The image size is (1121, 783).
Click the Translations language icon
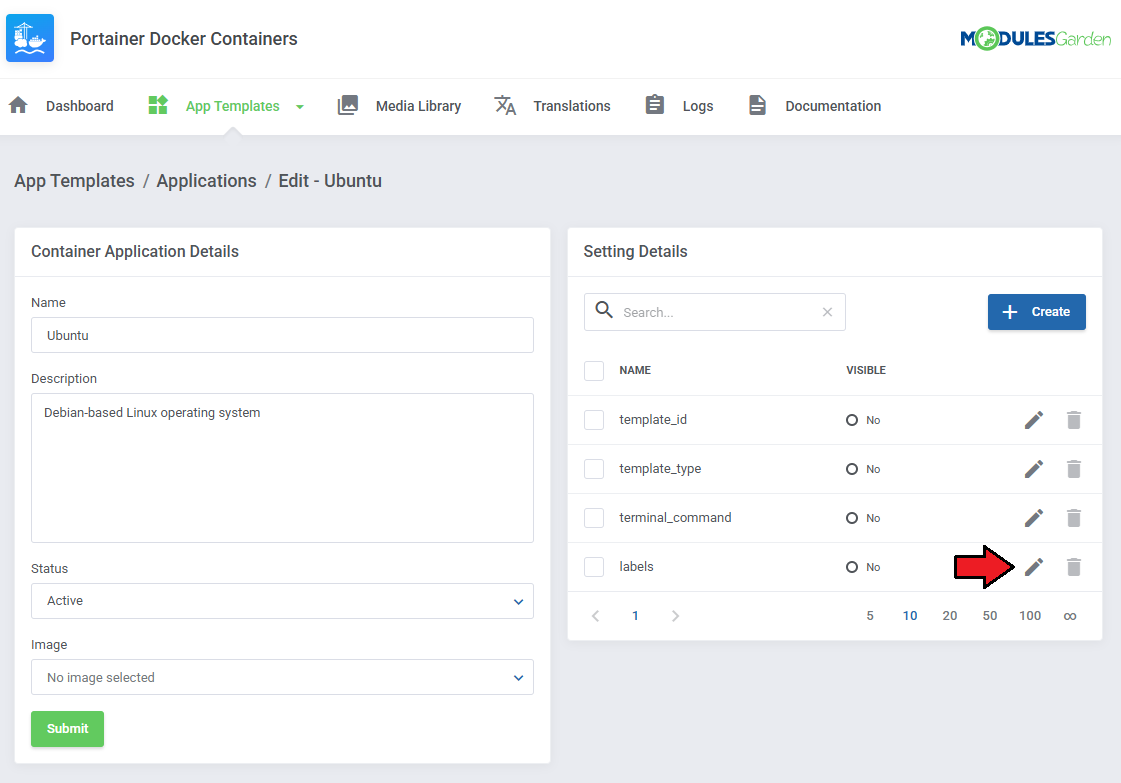click(x=505, y=106)
